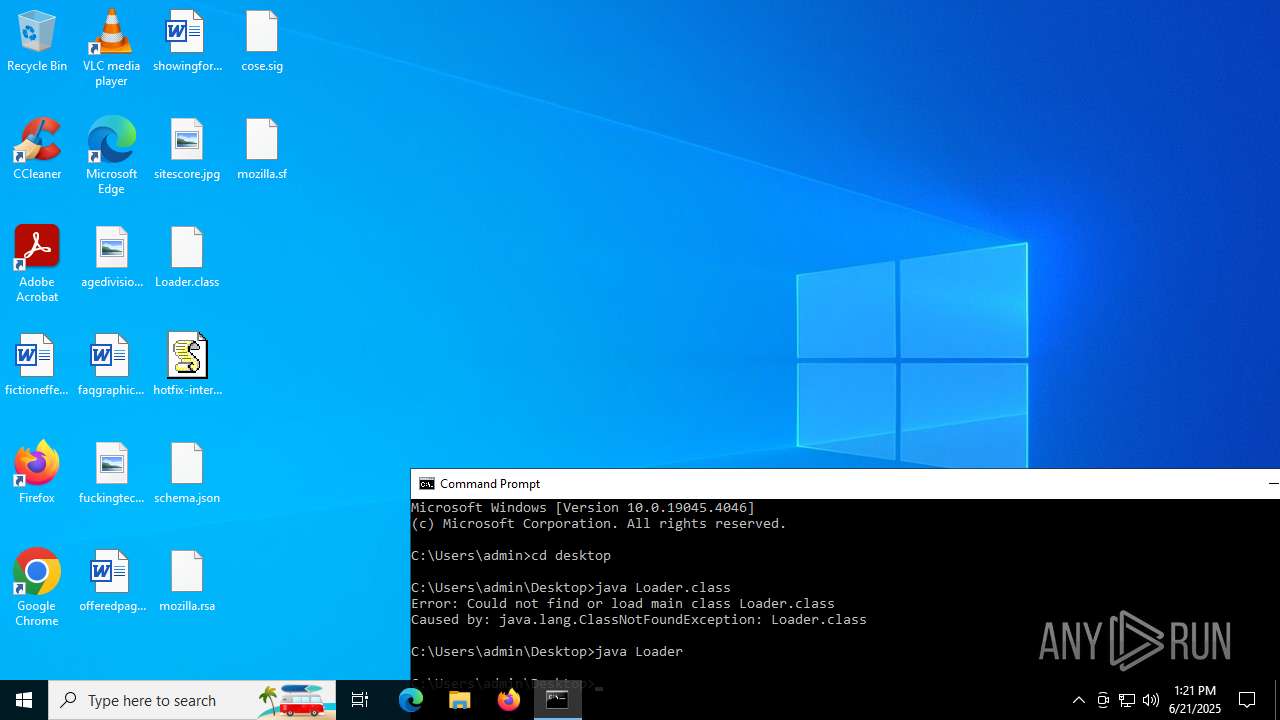1280x720 pixels.
Task: Click the Command Prompt window title text
Action: point(490,484)
